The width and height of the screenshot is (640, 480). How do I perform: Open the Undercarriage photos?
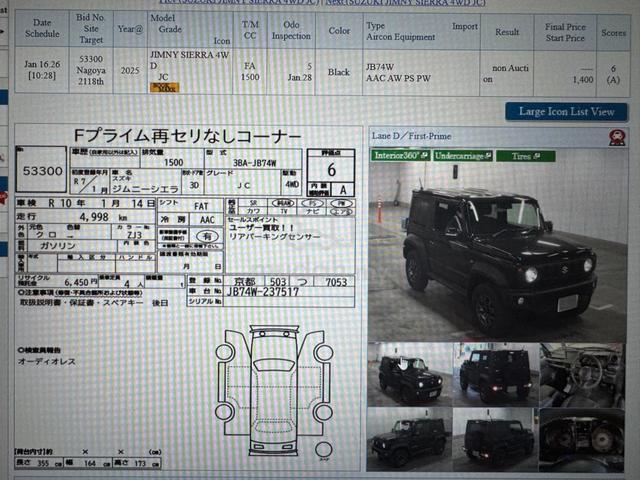click(463, 156)
